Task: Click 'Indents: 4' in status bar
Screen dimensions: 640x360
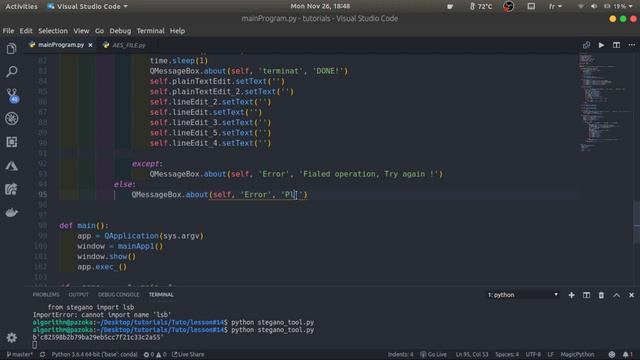Action: (x=400, y=354)
